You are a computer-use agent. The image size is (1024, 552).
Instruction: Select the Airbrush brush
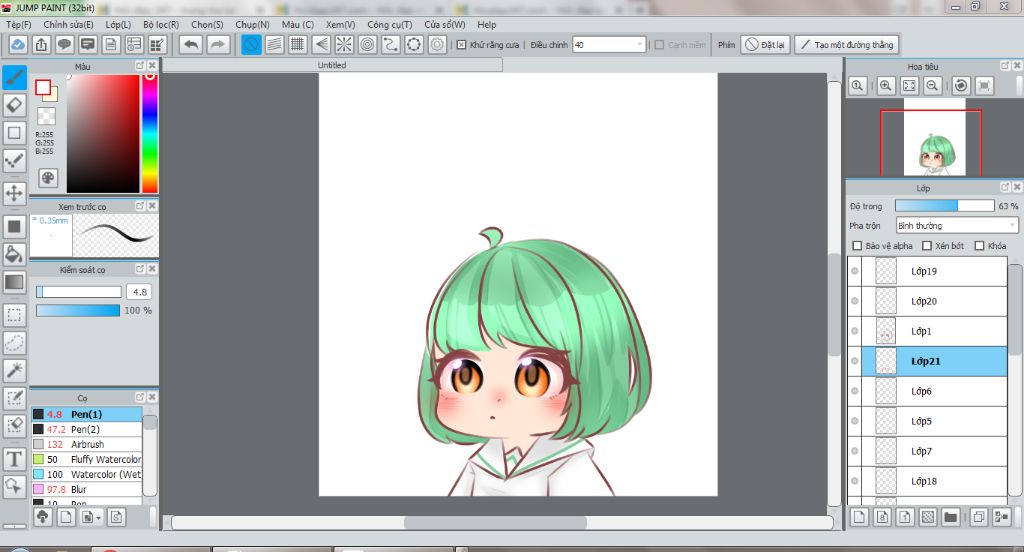tap(86, 444)
